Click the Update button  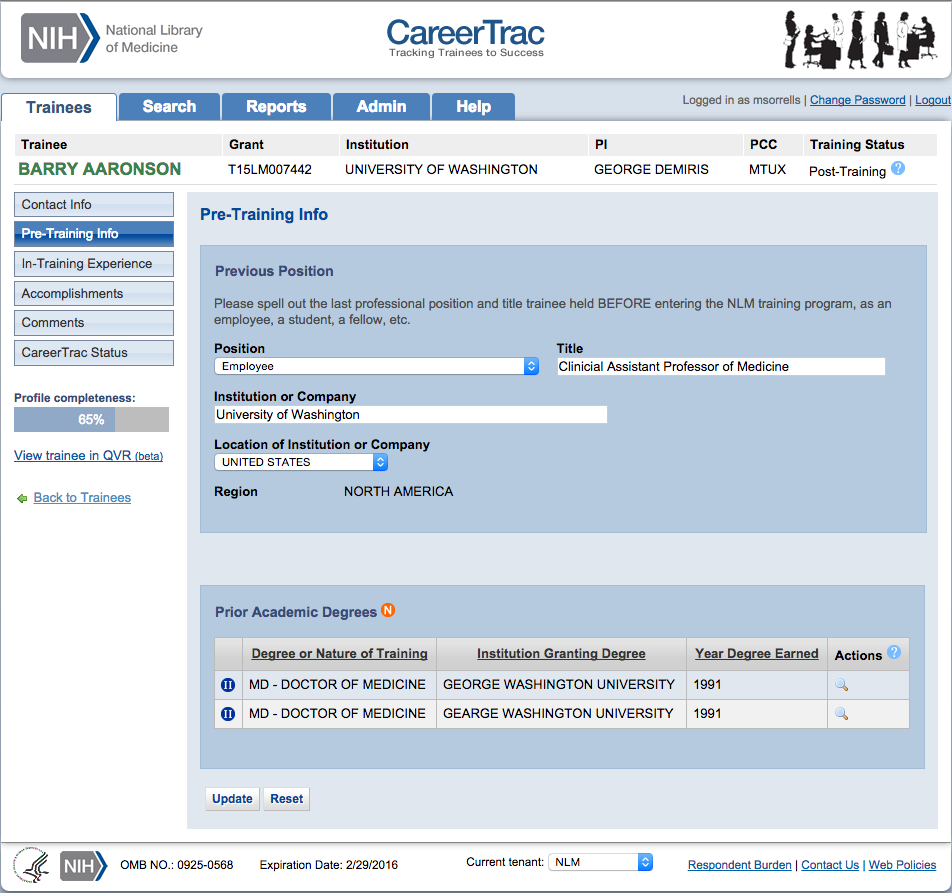click(233, 799)
